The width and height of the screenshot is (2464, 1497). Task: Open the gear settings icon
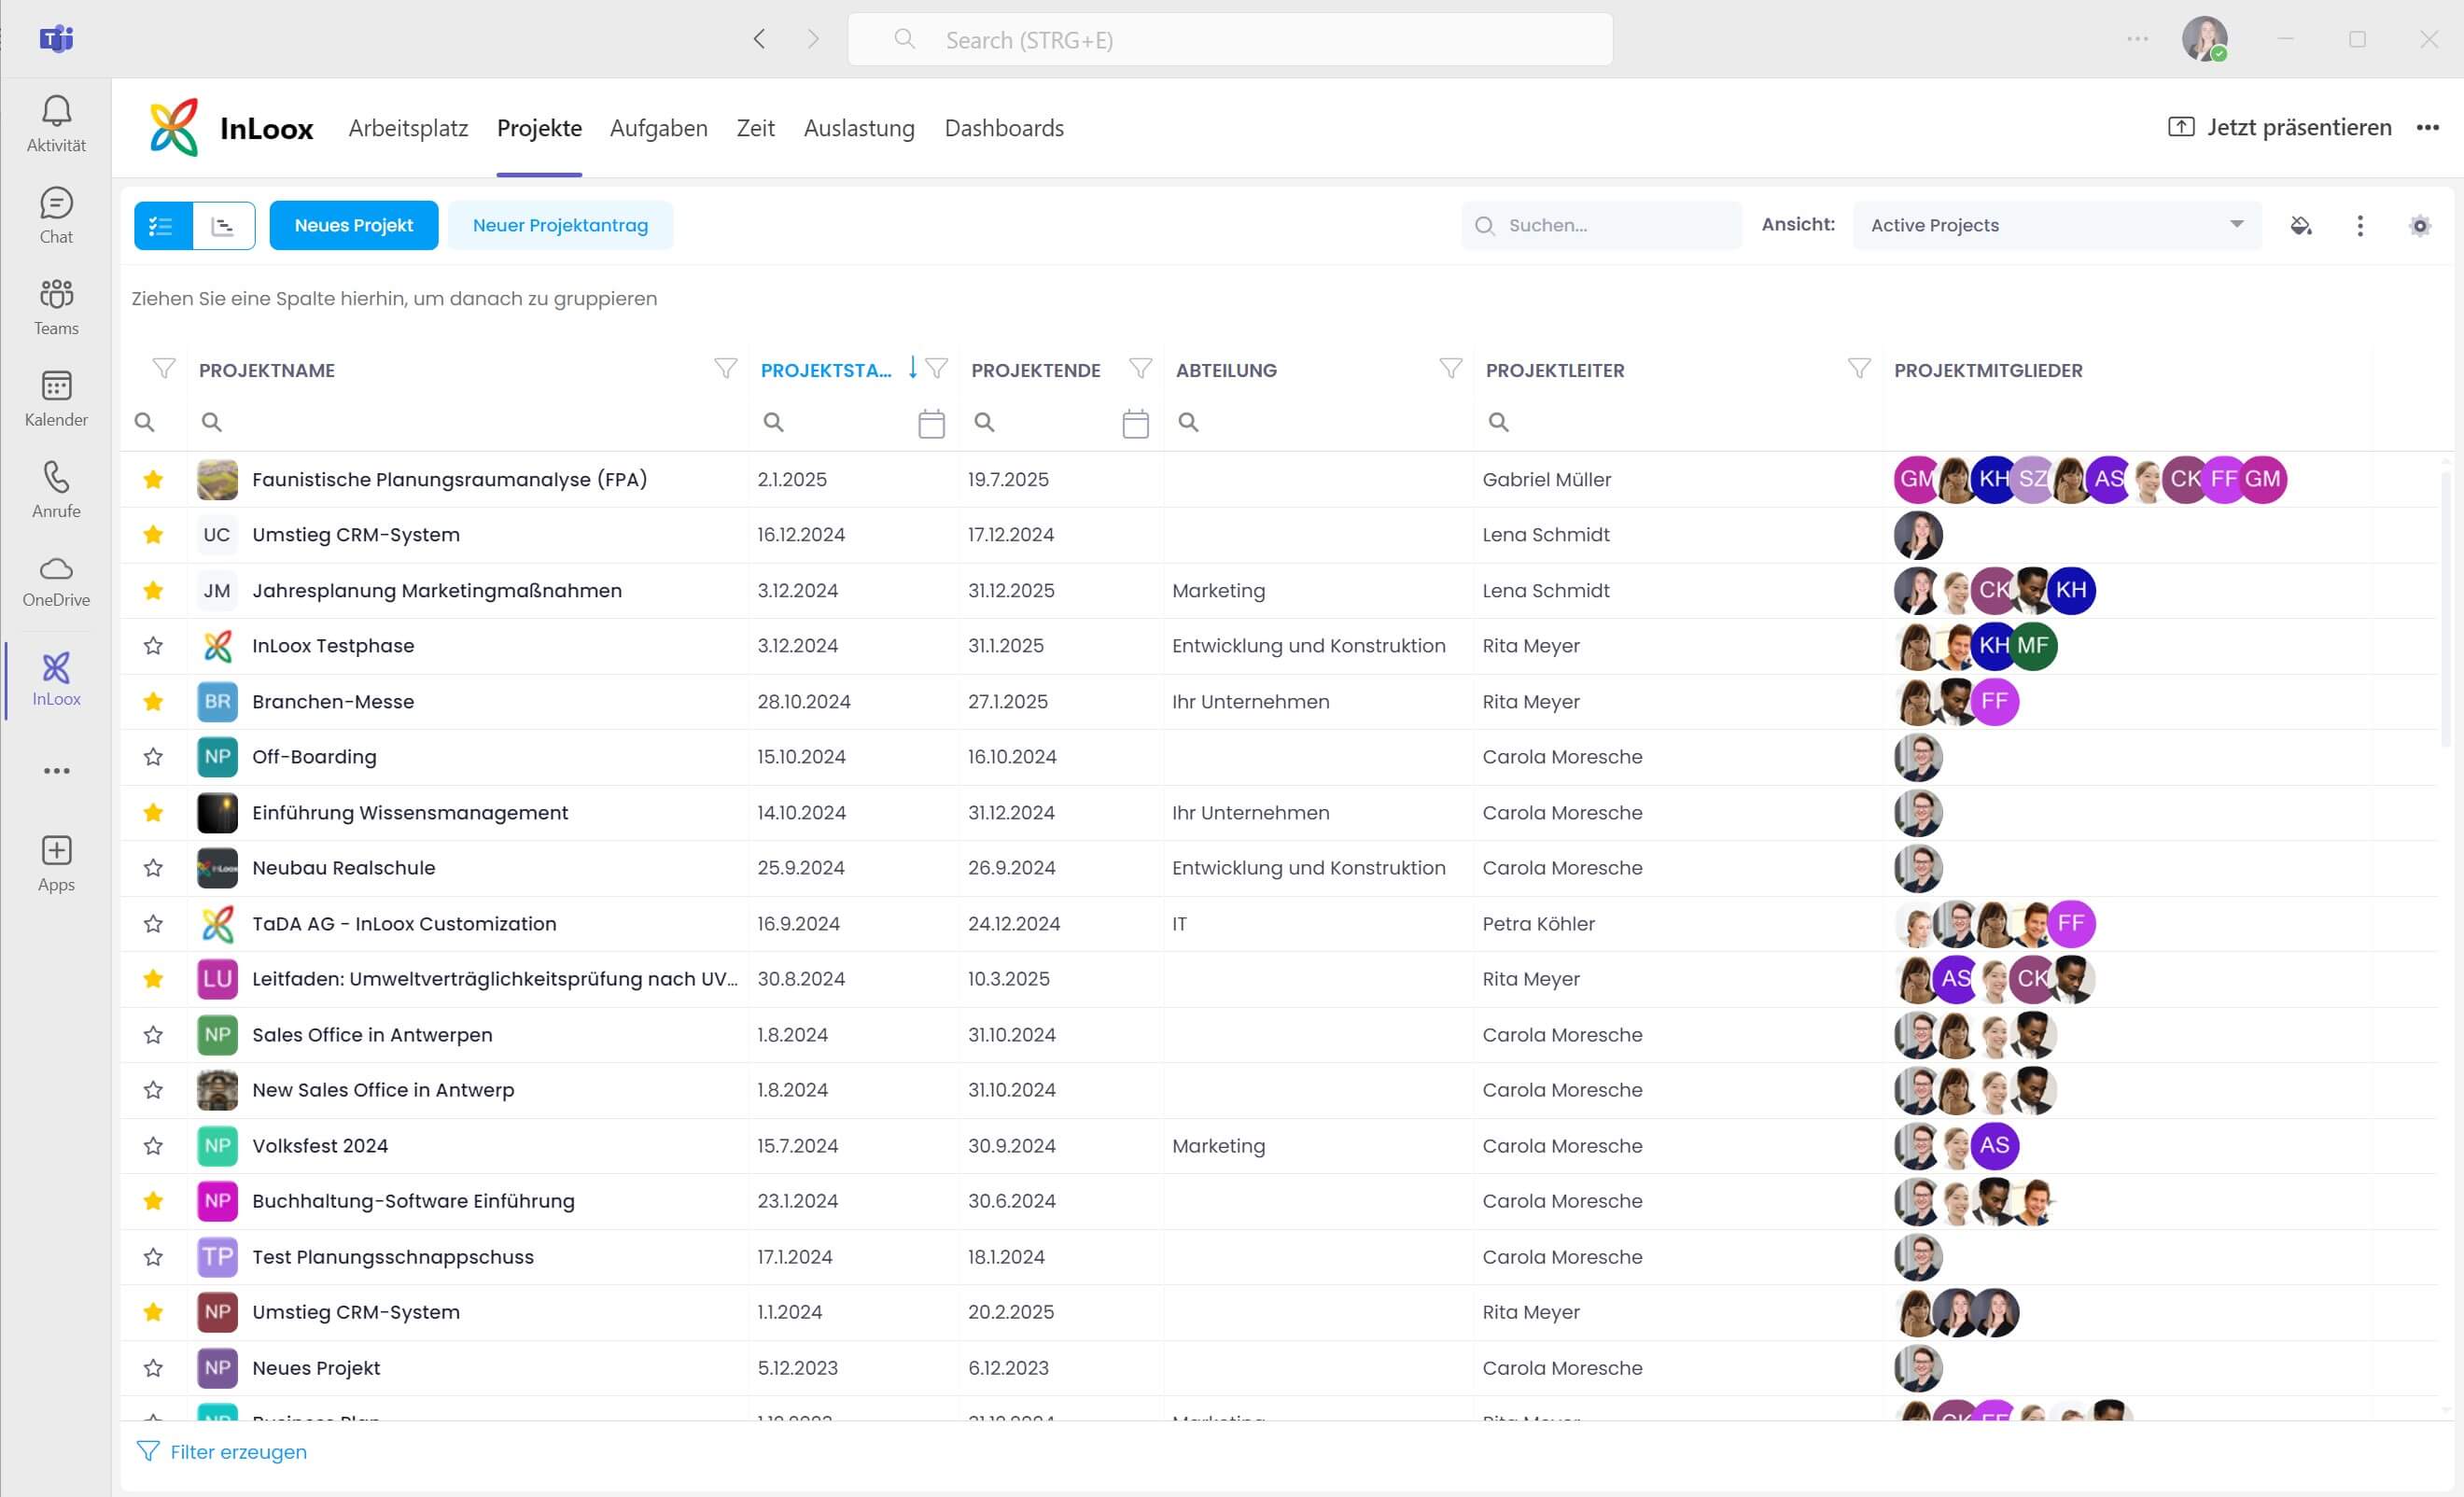(x=2419, y=225)
